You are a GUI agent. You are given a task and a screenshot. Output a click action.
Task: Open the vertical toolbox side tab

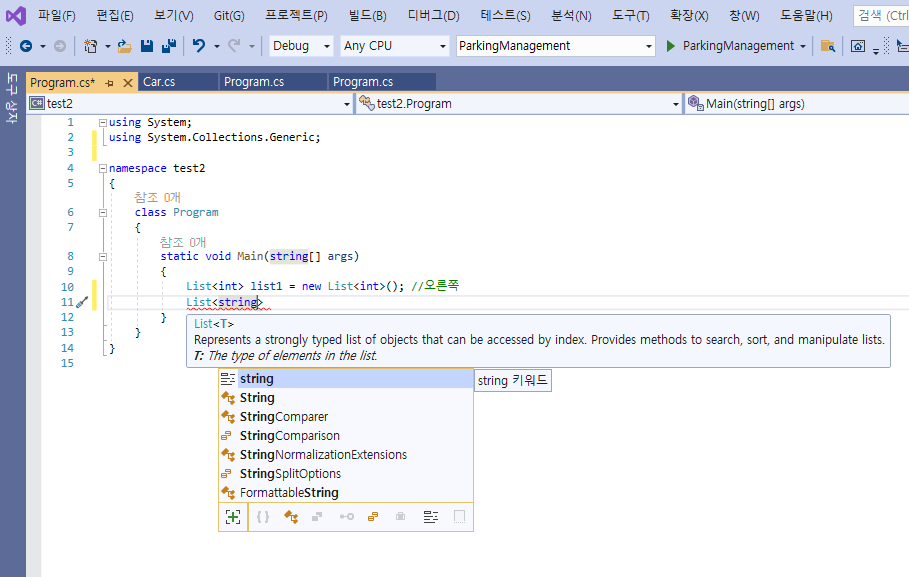pos(12,99)
